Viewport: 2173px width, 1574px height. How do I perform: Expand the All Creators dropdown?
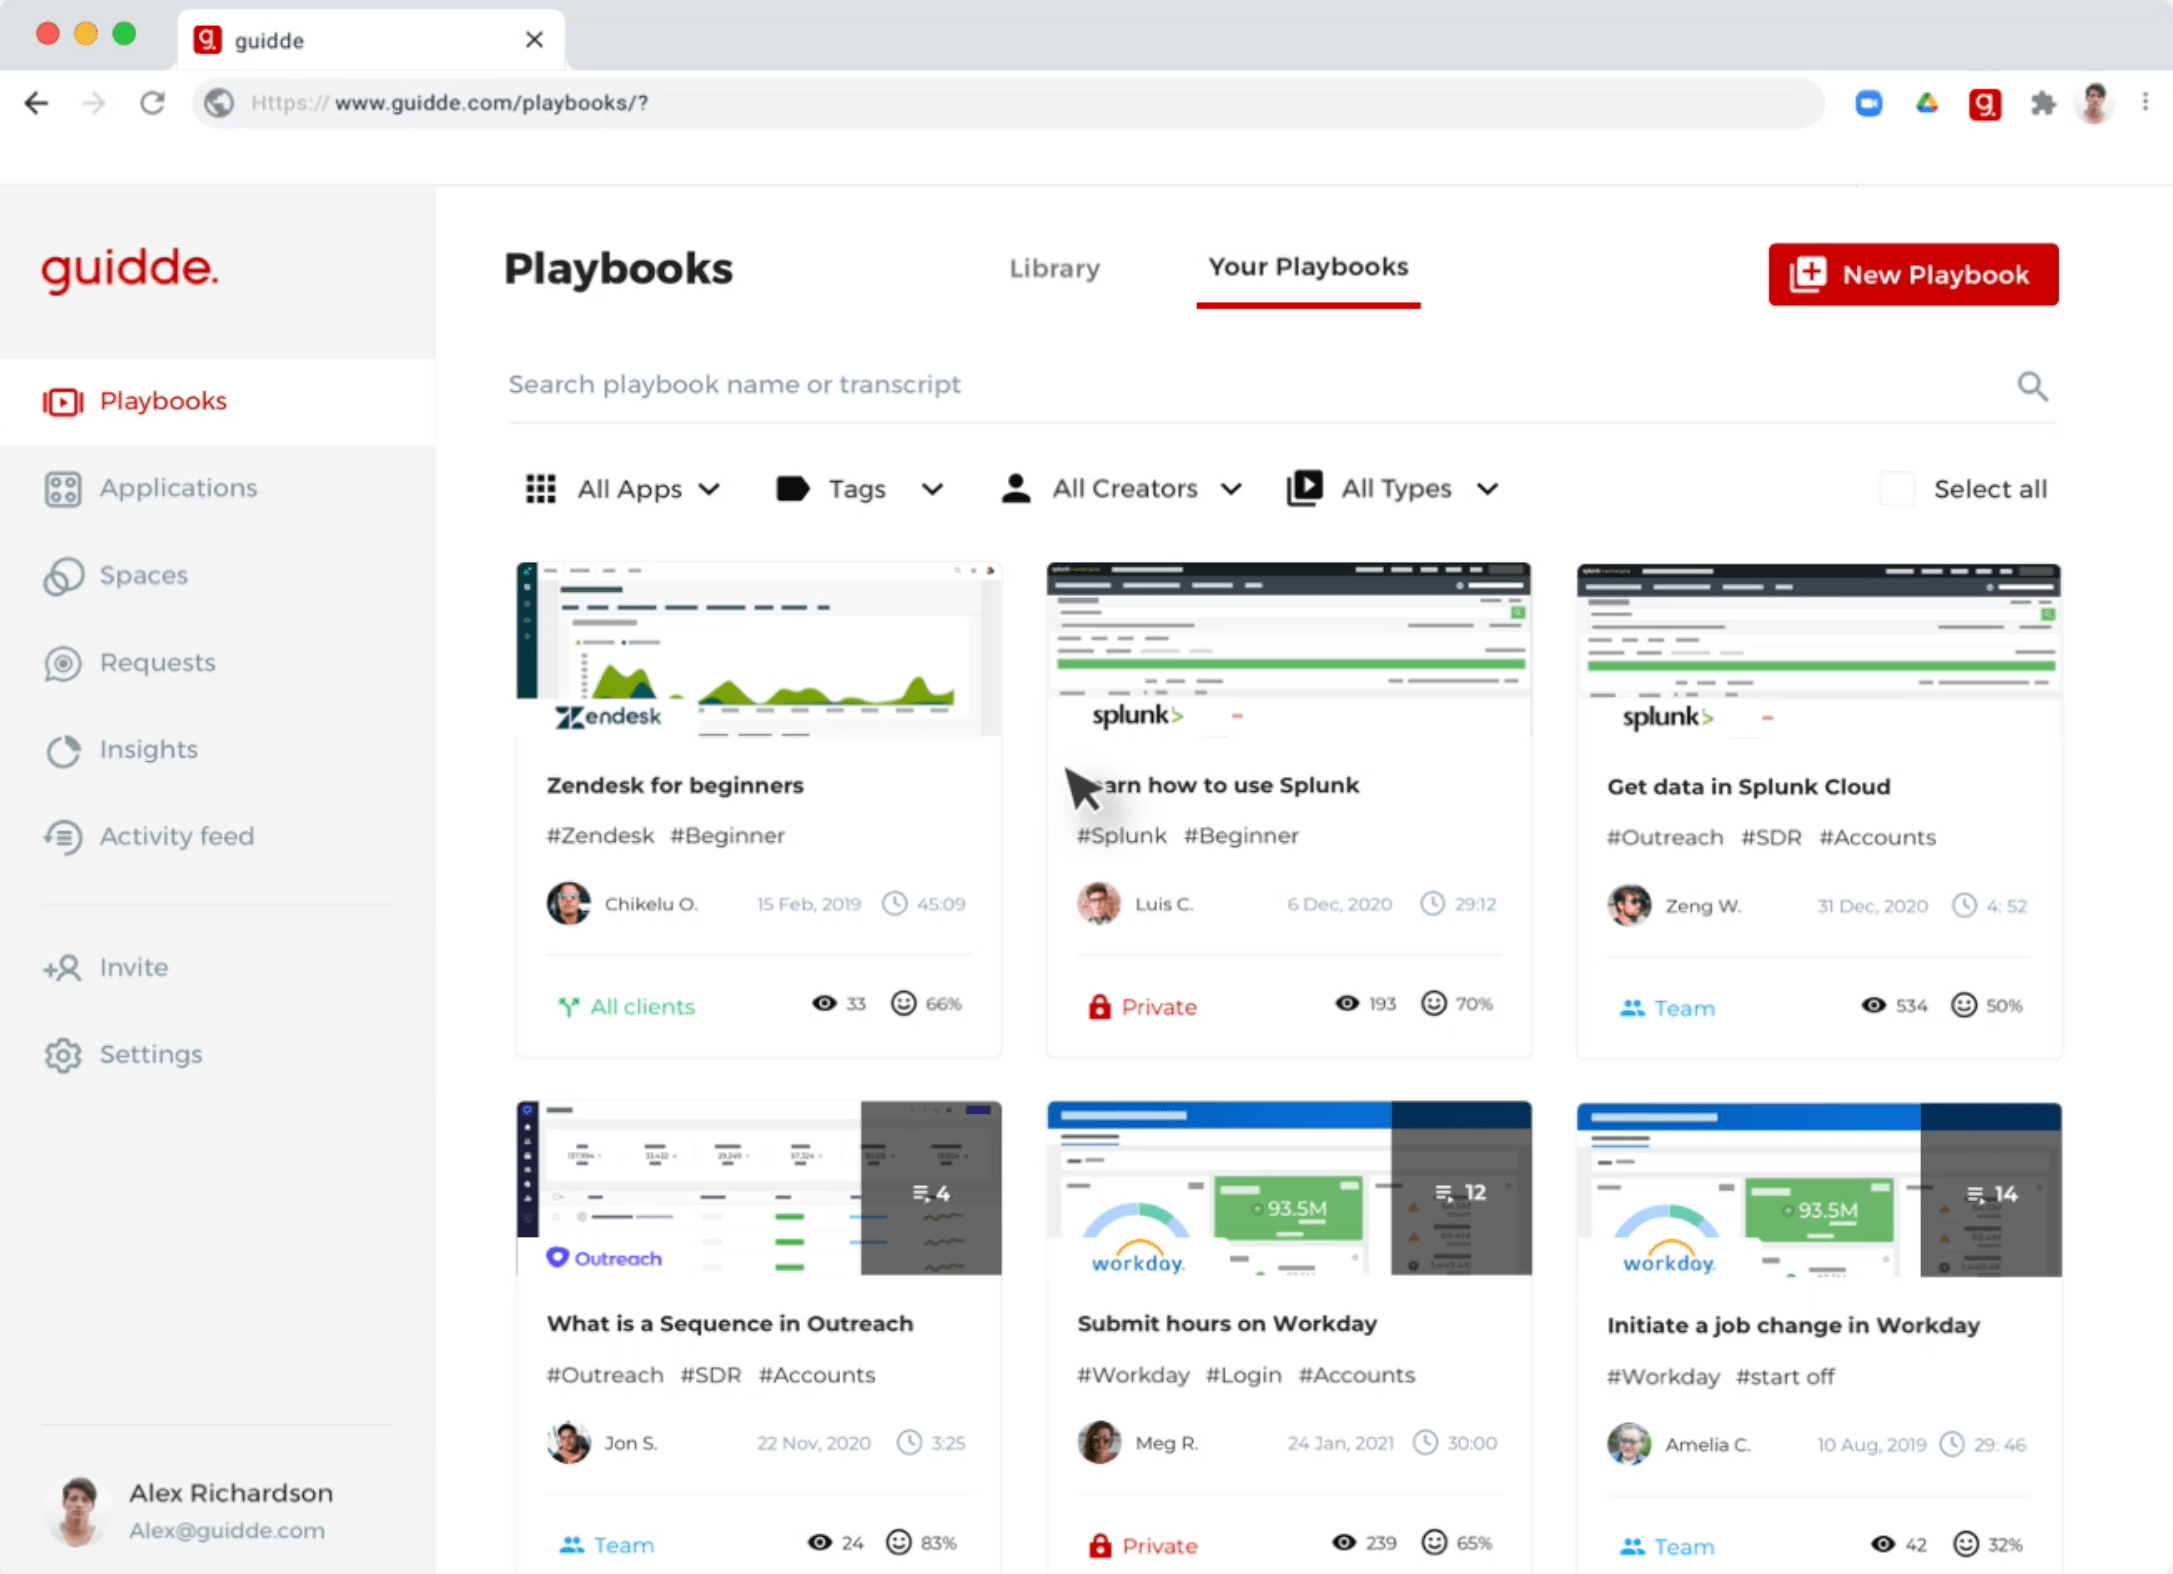point(1122,489)
